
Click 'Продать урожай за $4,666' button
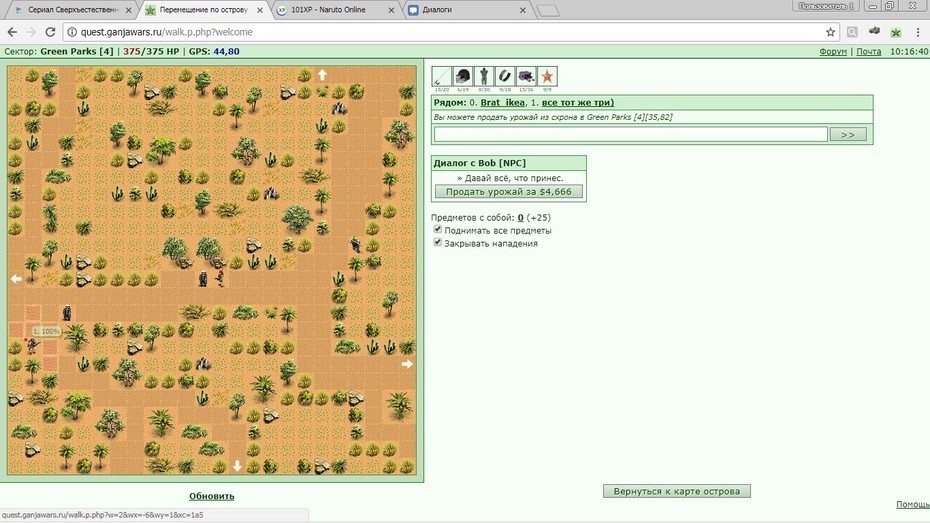[x=508, y=192]
